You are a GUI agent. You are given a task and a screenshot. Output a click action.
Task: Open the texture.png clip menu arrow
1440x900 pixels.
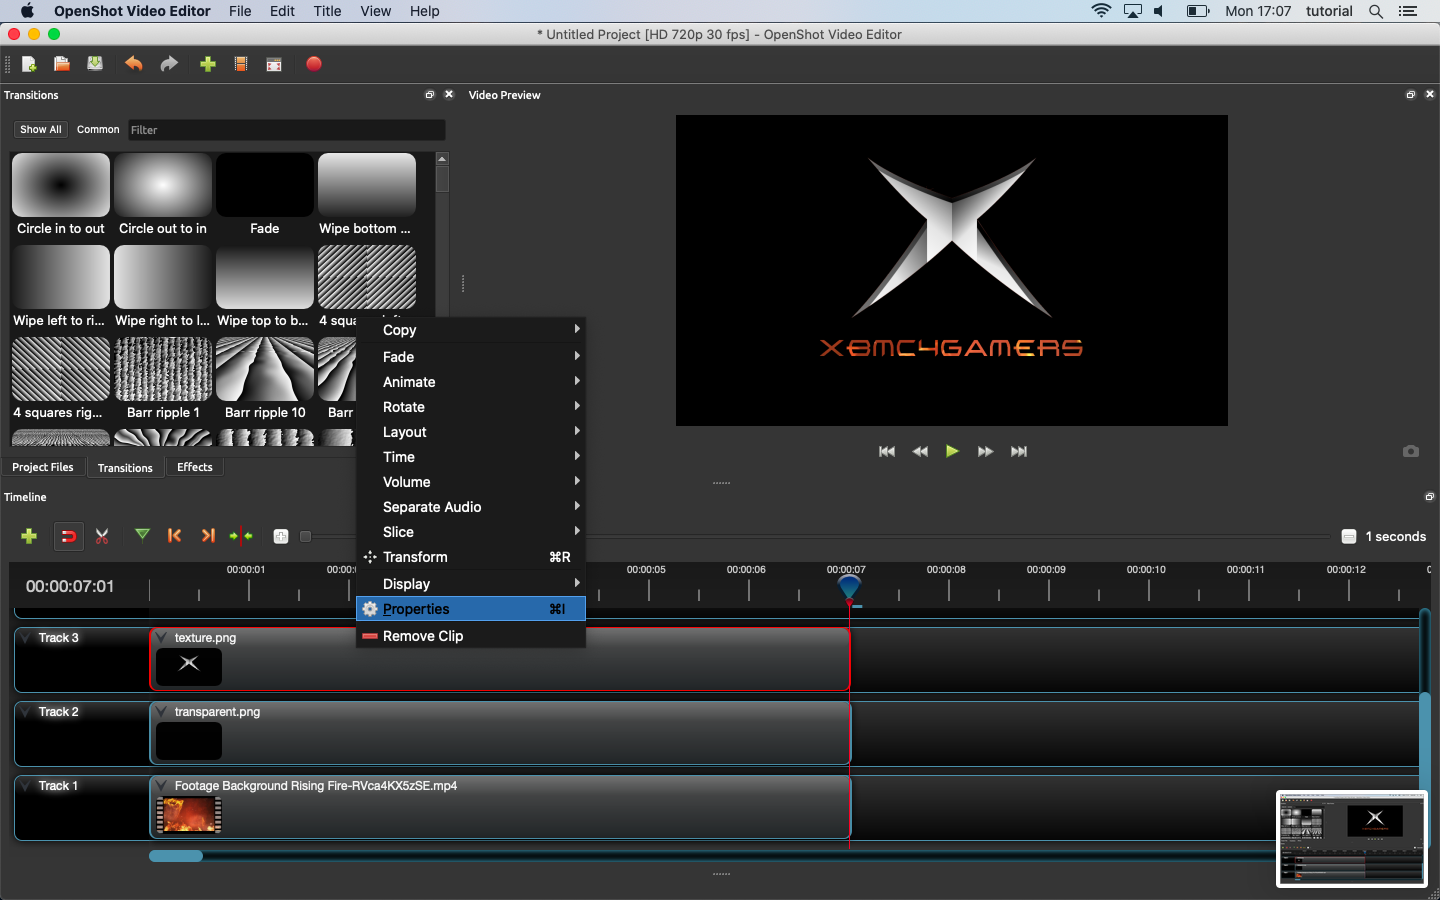pos(161,638)
